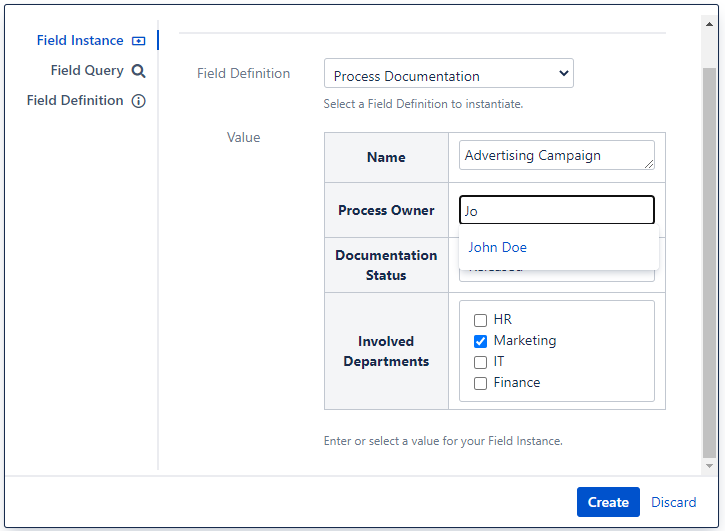Uncheck the Marketing checkbox

point(480,341)
